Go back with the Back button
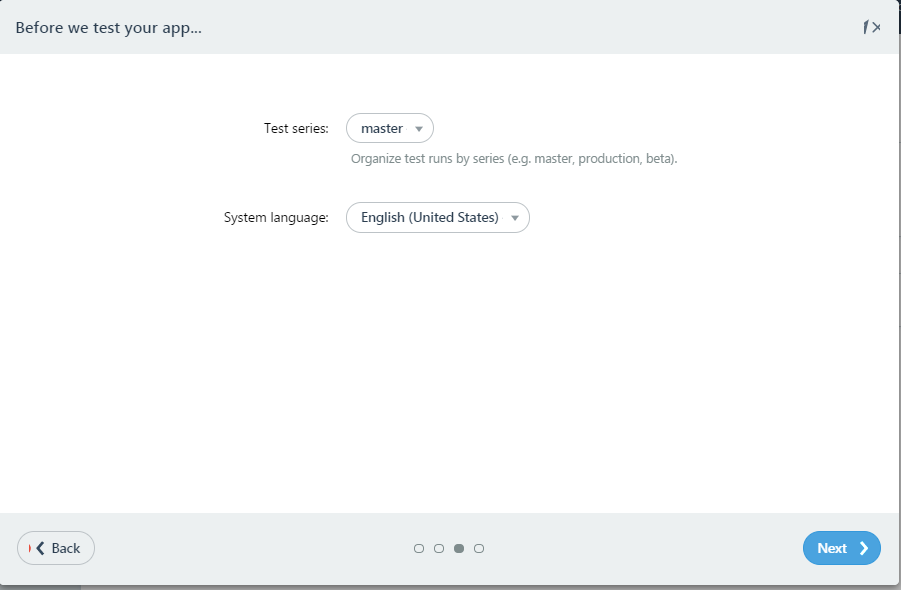Viewport: 901px width, 590px height. [56, 548]
